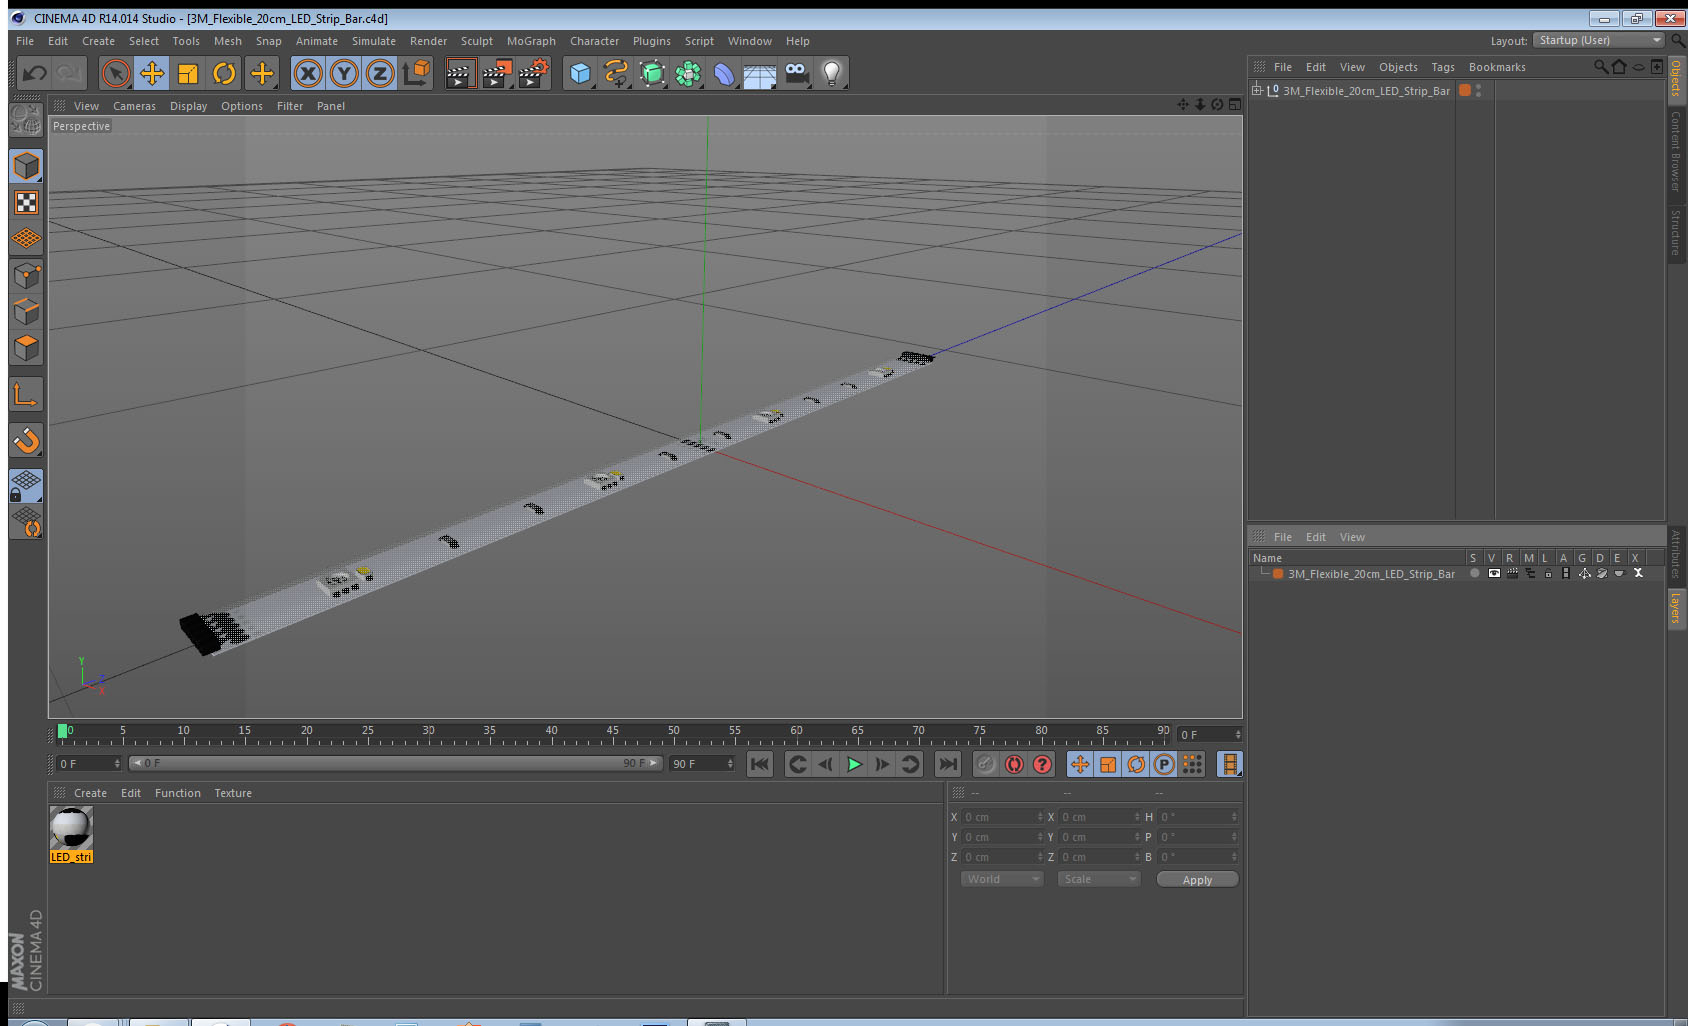Click the search icon in Object Manager
This screenshot has height=1026, width=1688.
[x=1600, y=67]
